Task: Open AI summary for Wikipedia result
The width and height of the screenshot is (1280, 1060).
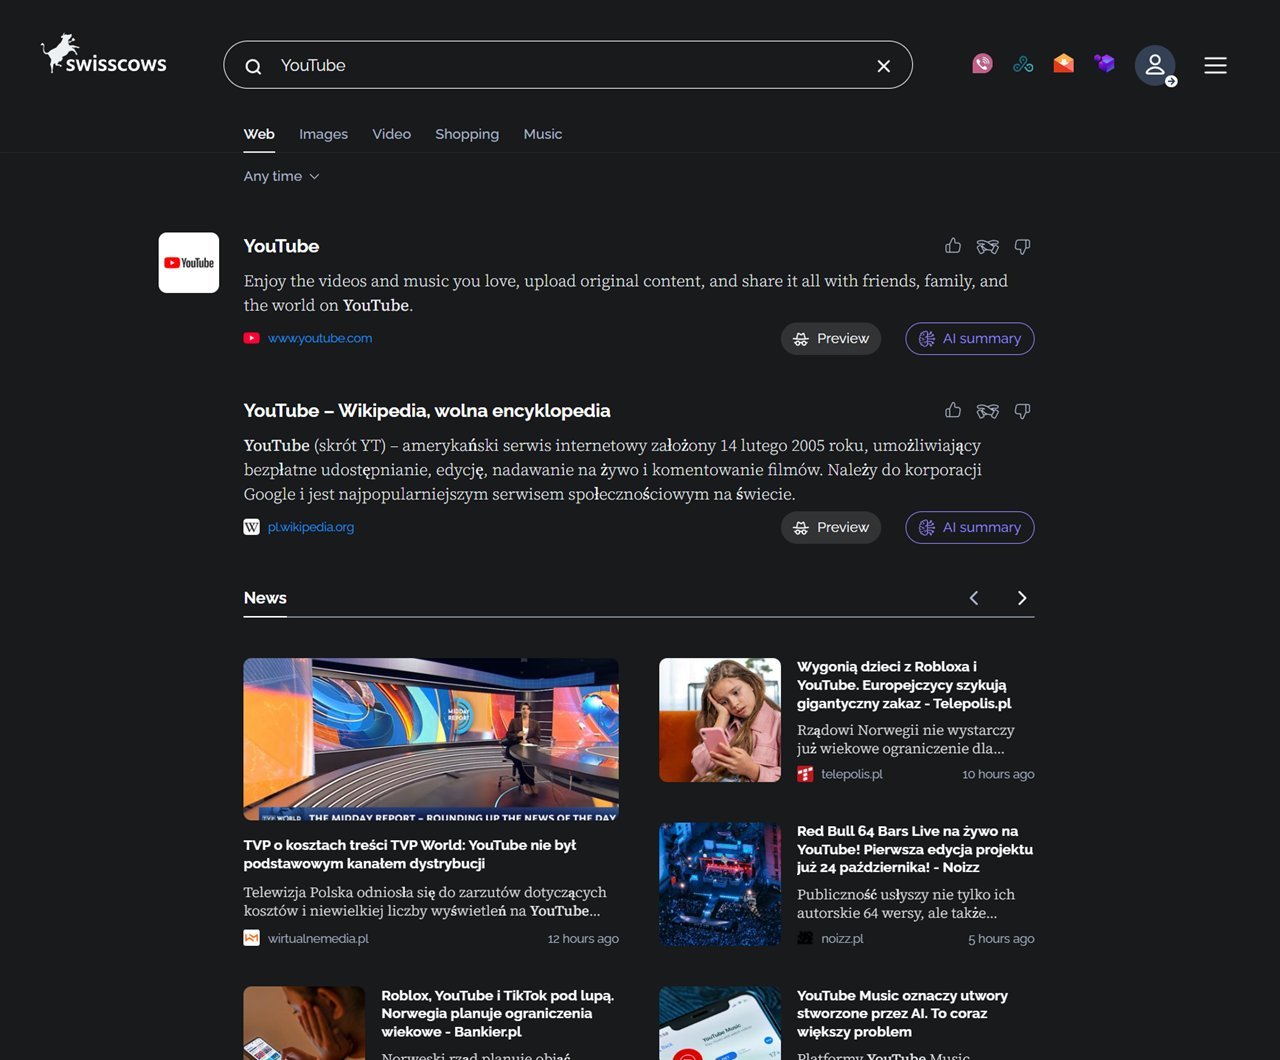Action: tap(970, 527)
